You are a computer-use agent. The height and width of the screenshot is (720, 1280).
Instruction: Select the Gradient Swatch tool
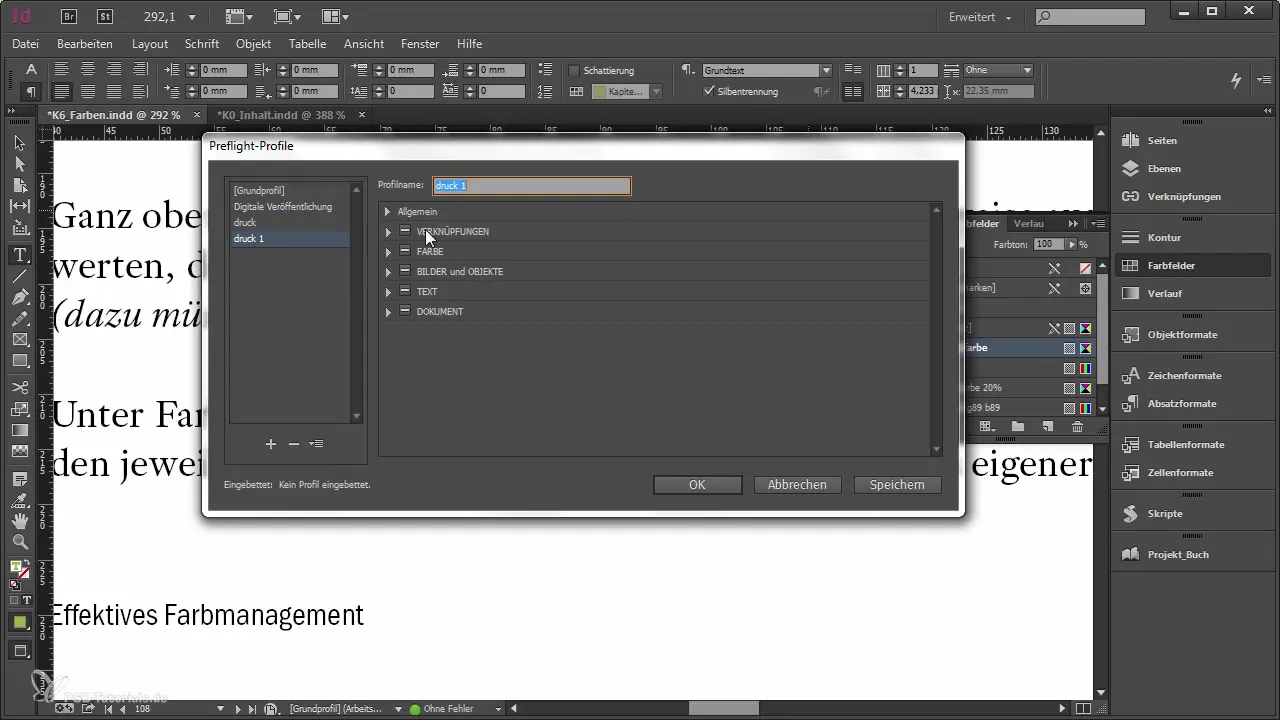19,430
